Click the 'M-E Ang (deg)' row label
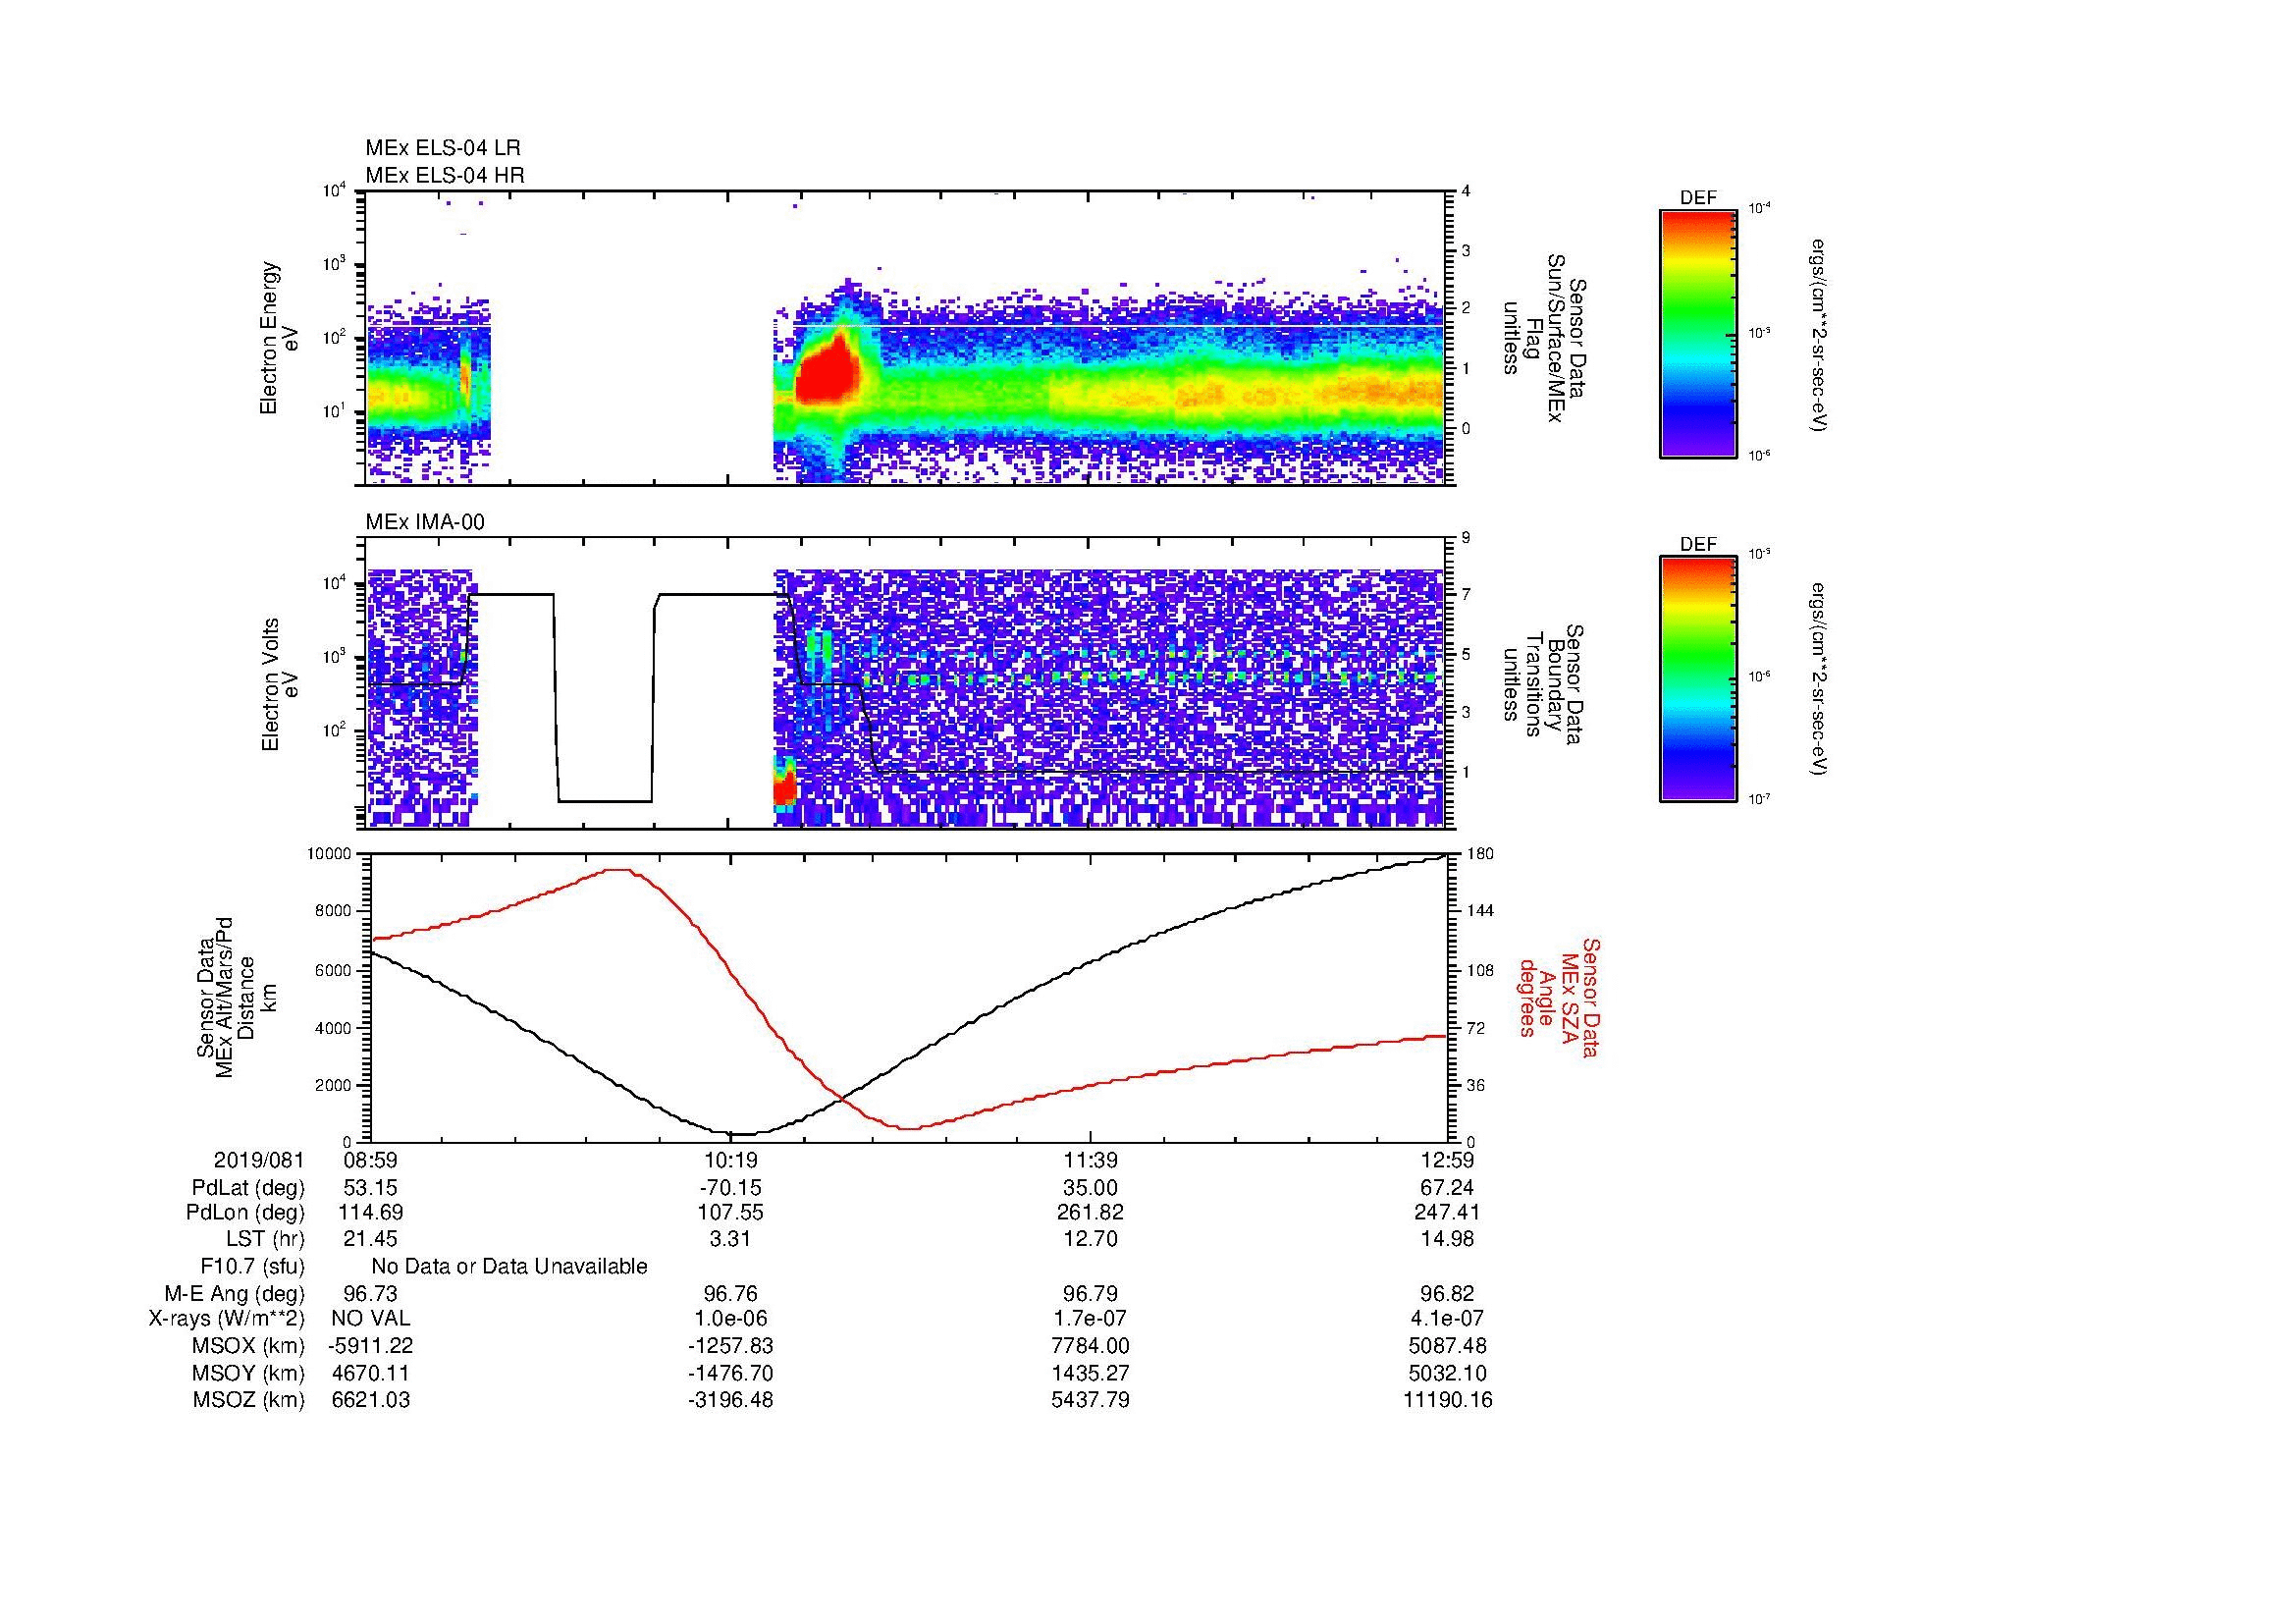2296x1623 pixels. pos(235,1294)
